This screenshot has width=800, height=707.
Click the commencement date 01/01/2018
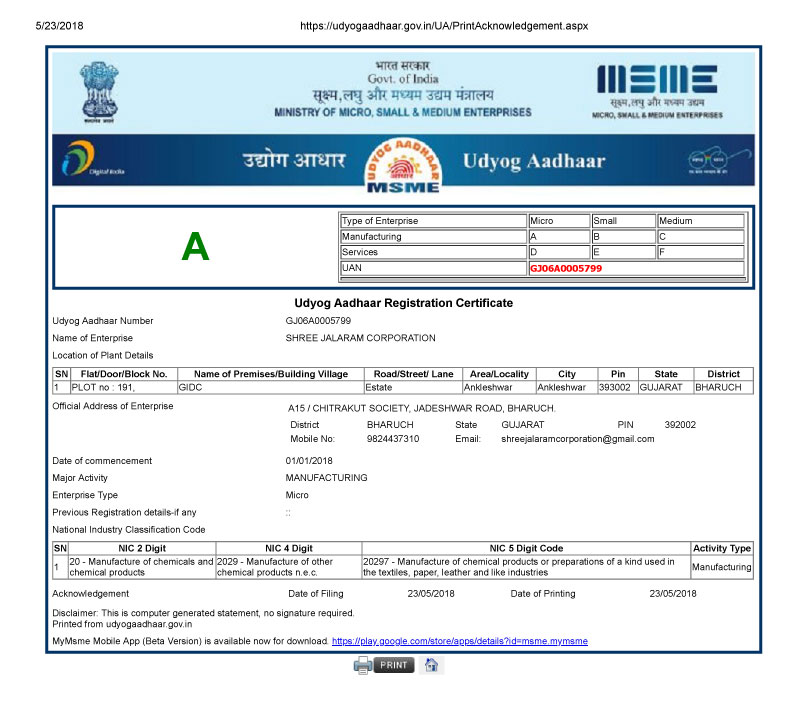(x=309, y=461)
